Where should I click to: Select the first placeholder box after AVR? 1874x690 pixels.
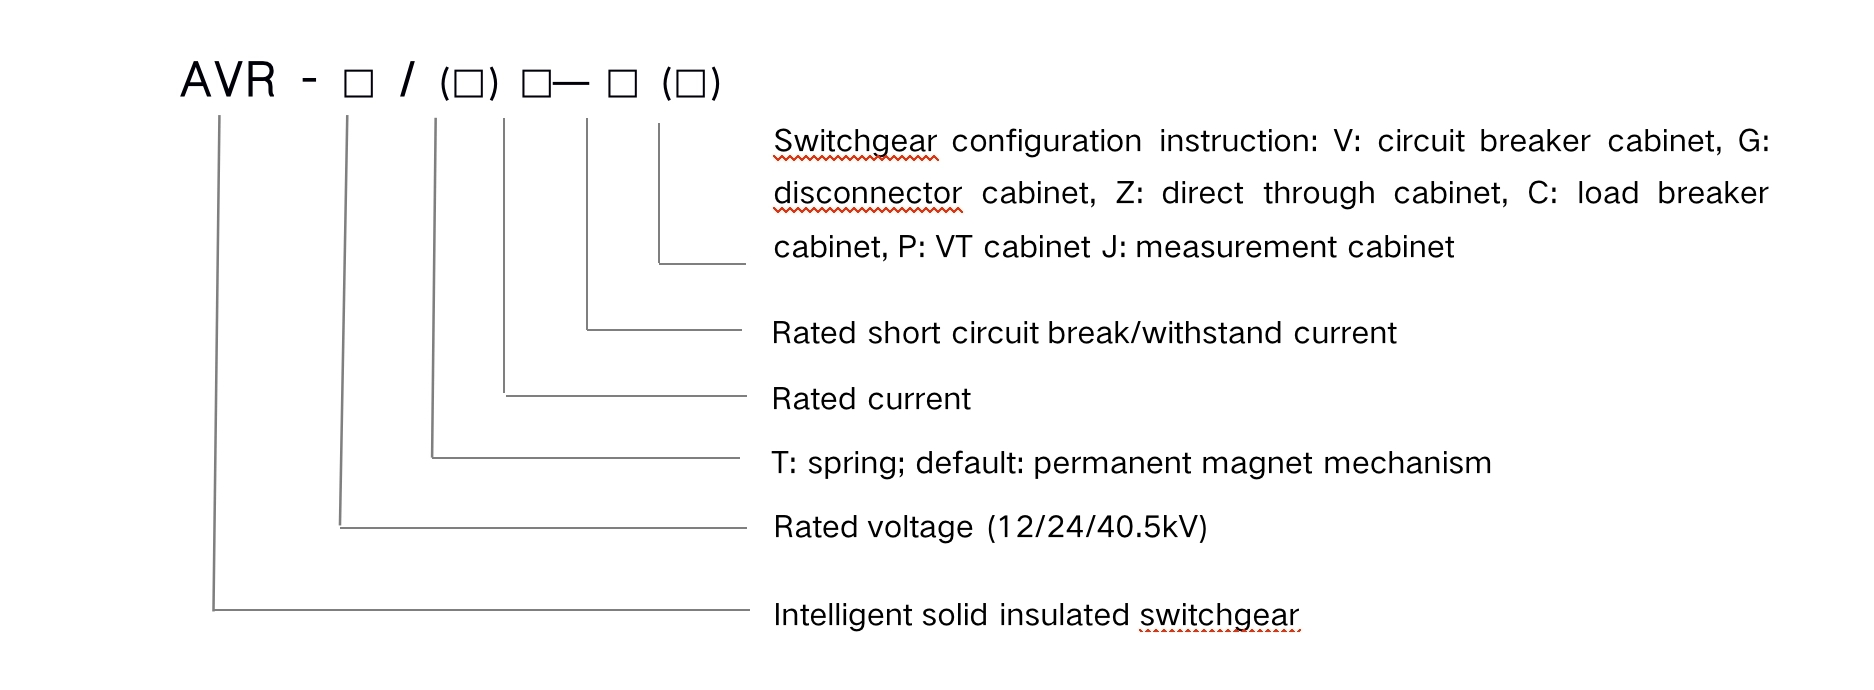357,85
